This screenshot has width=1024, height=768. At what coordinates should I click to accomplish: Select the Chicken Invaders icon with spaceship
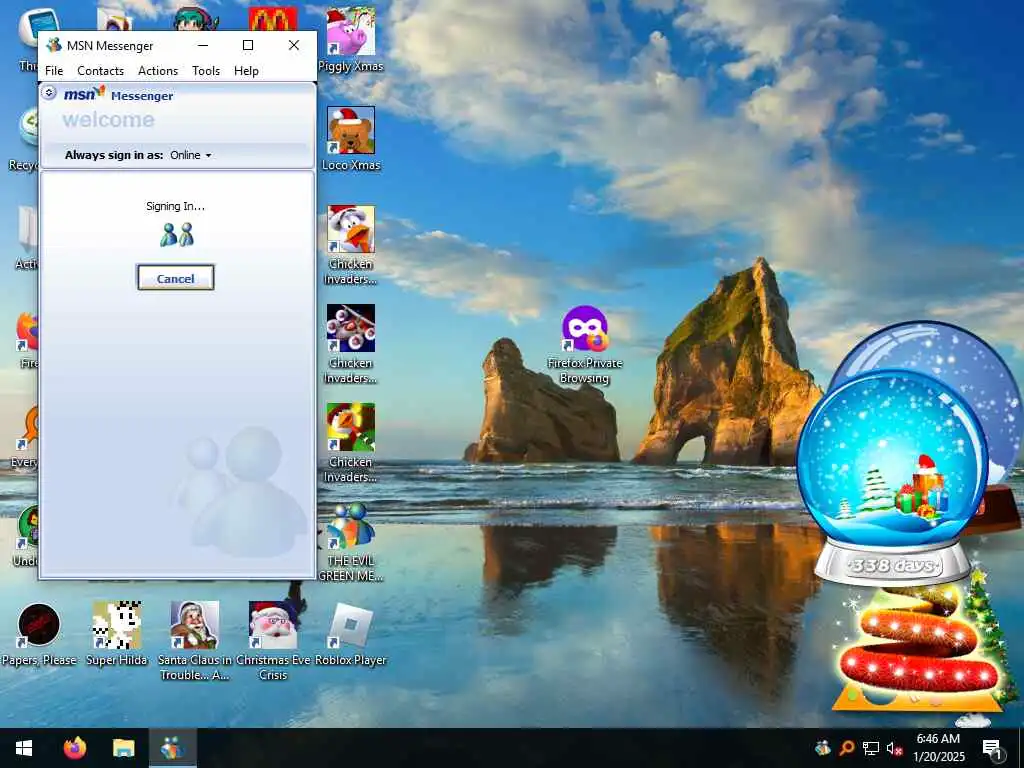[x=351, y=344]
